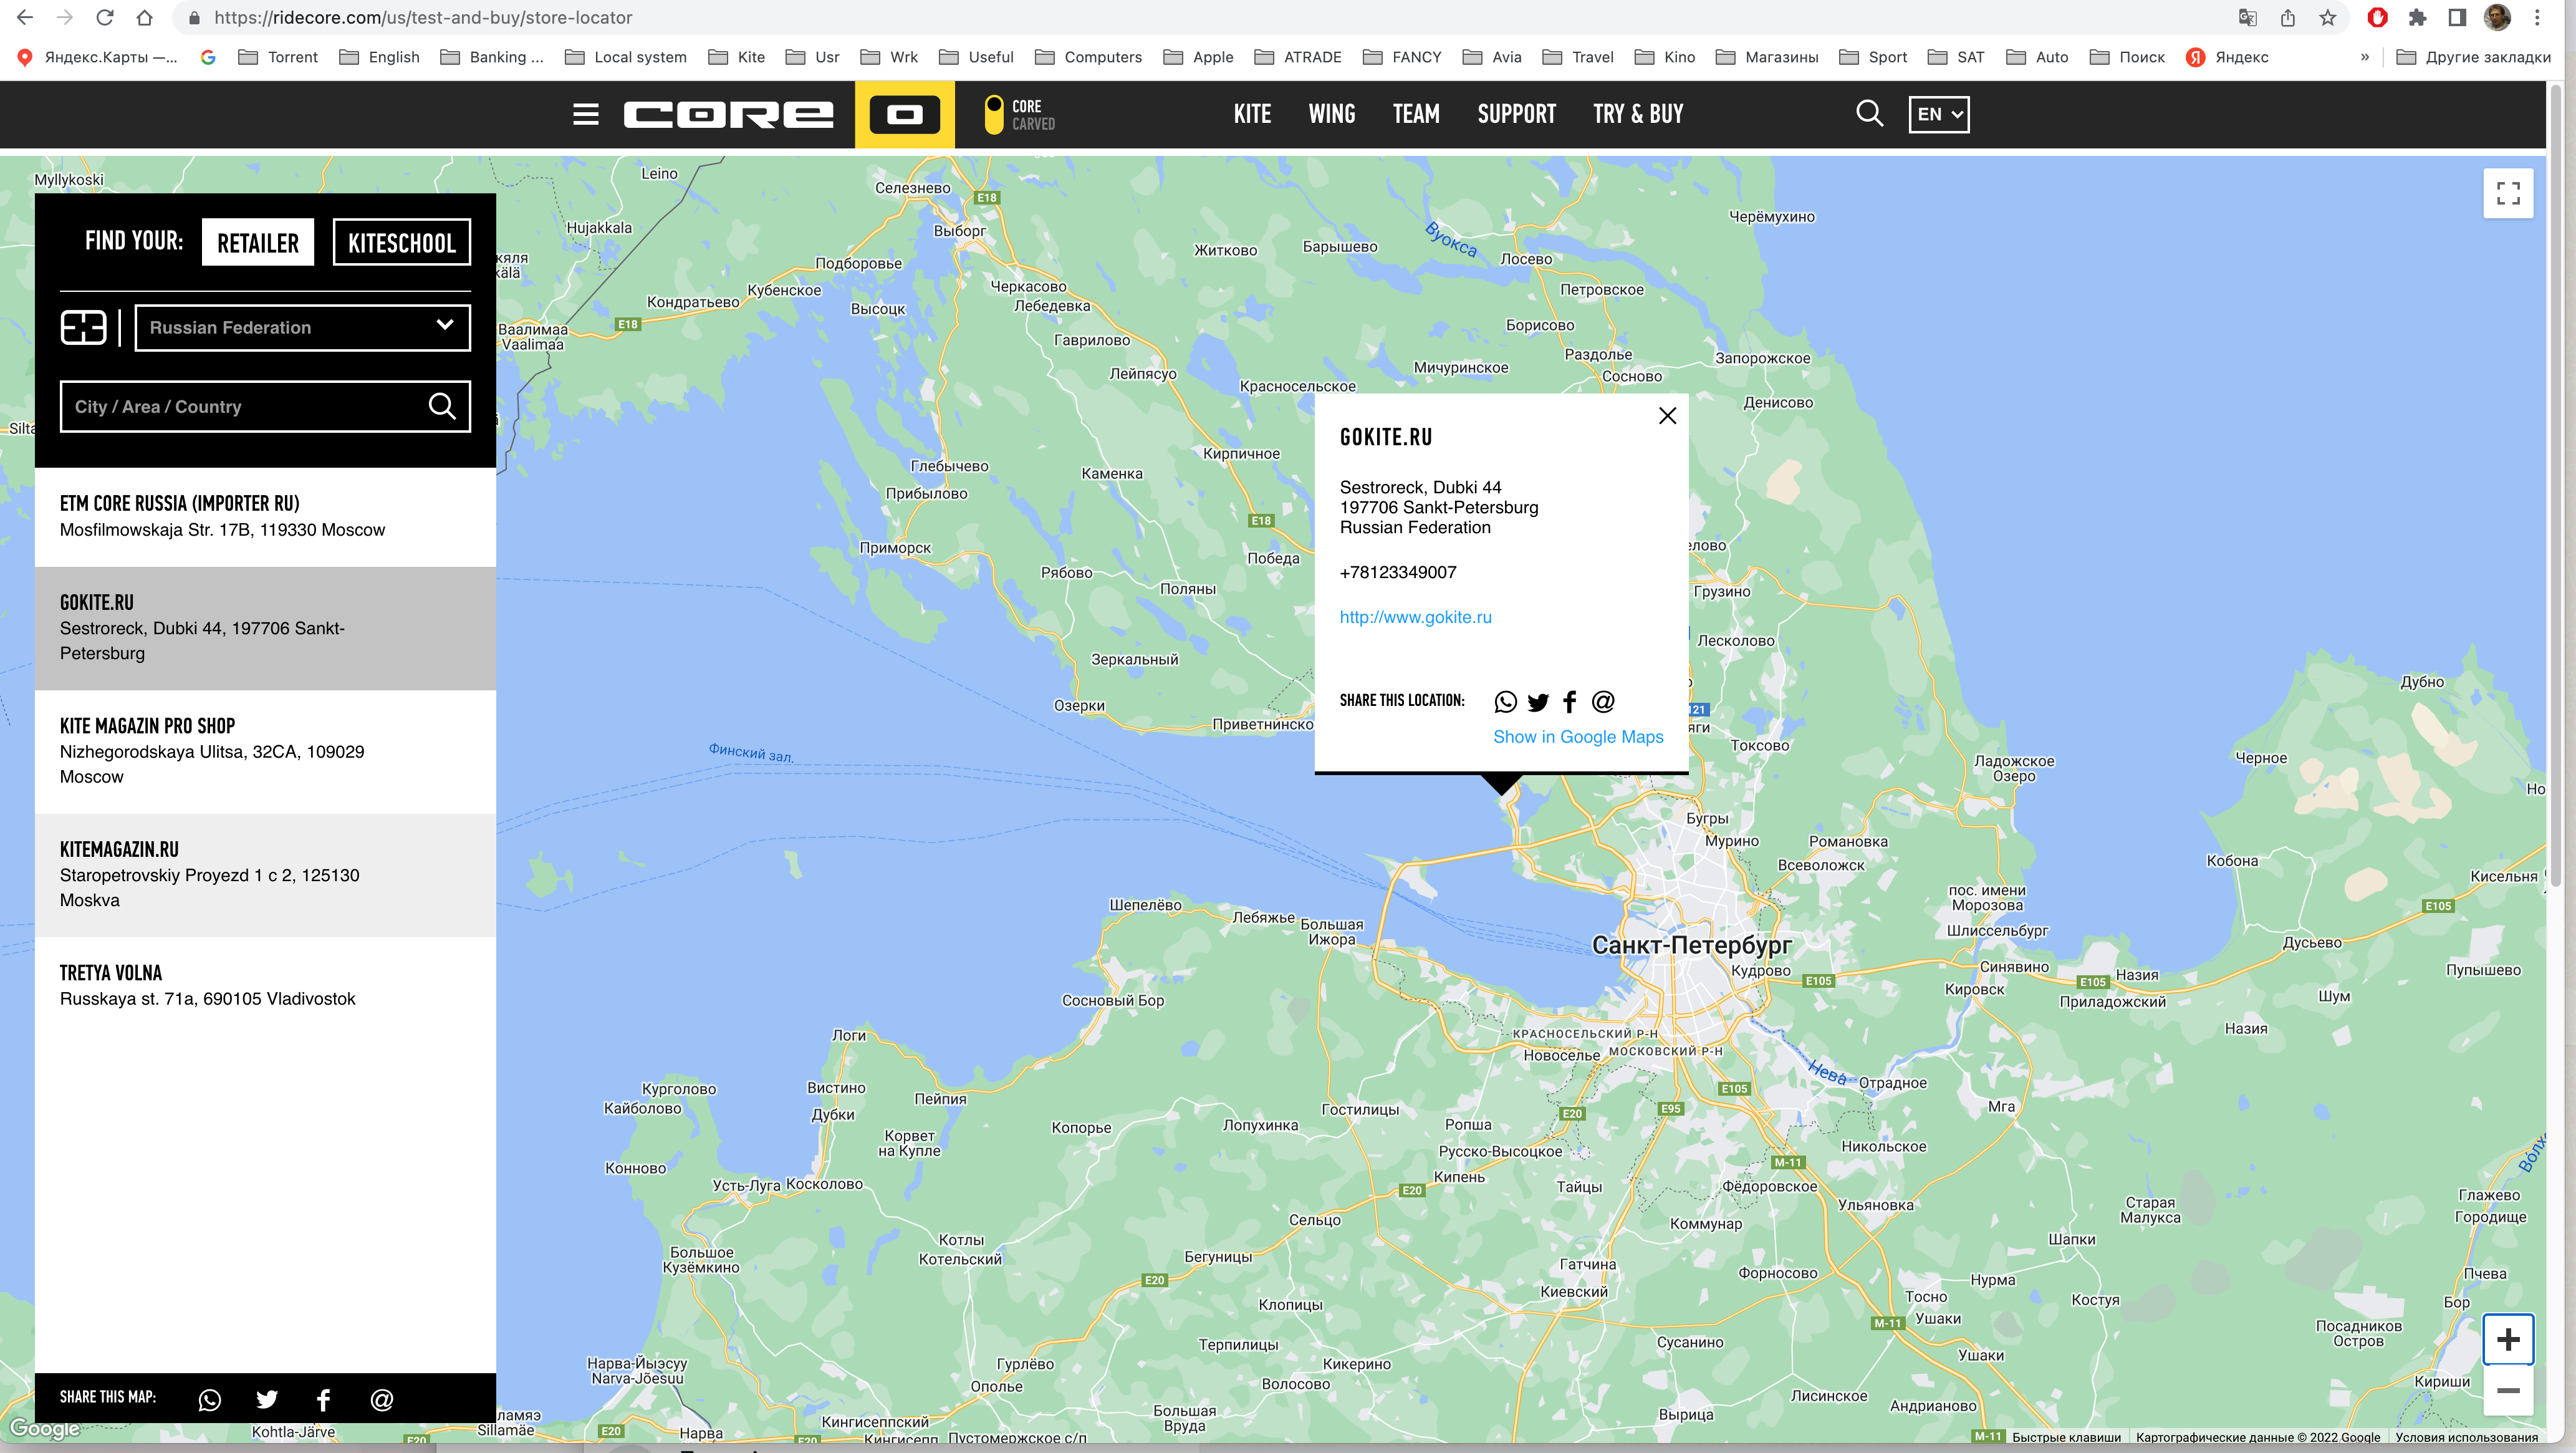Open the SUPPORT menu item
Viewport: 2576px width, 1453px height.
1516,113
